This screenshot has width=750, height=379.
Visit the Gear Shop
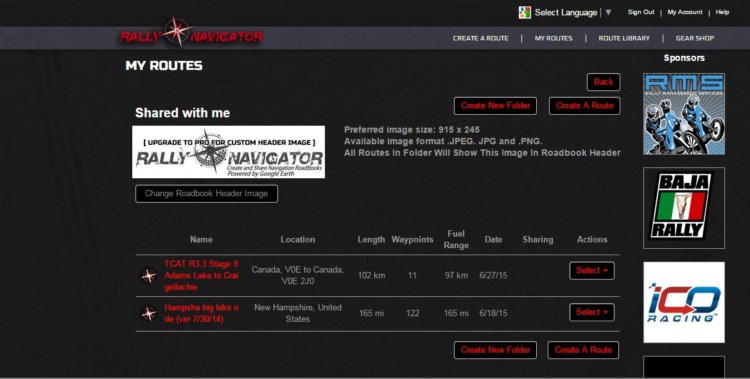[695, 38]
